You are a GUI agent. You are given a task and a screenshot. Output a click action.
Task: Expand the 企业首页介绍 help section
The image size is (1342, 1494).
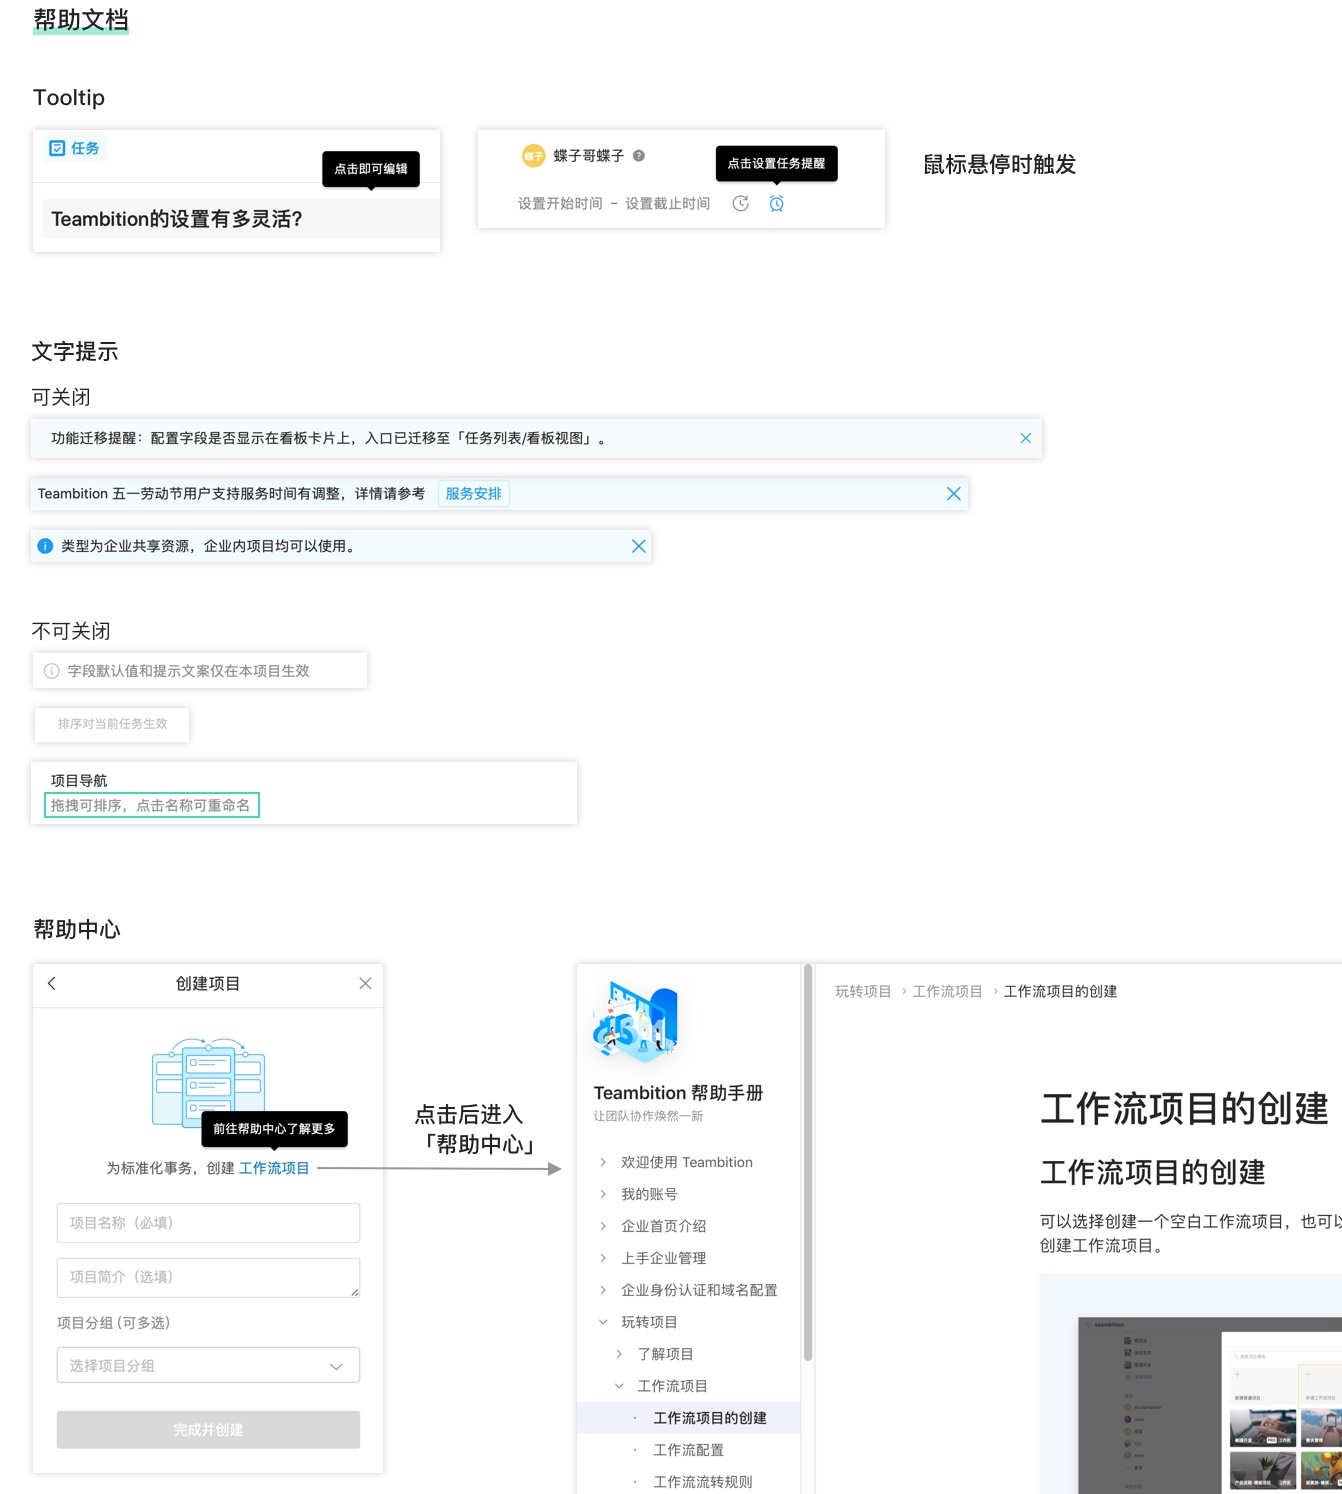(x=603, y=1226)
